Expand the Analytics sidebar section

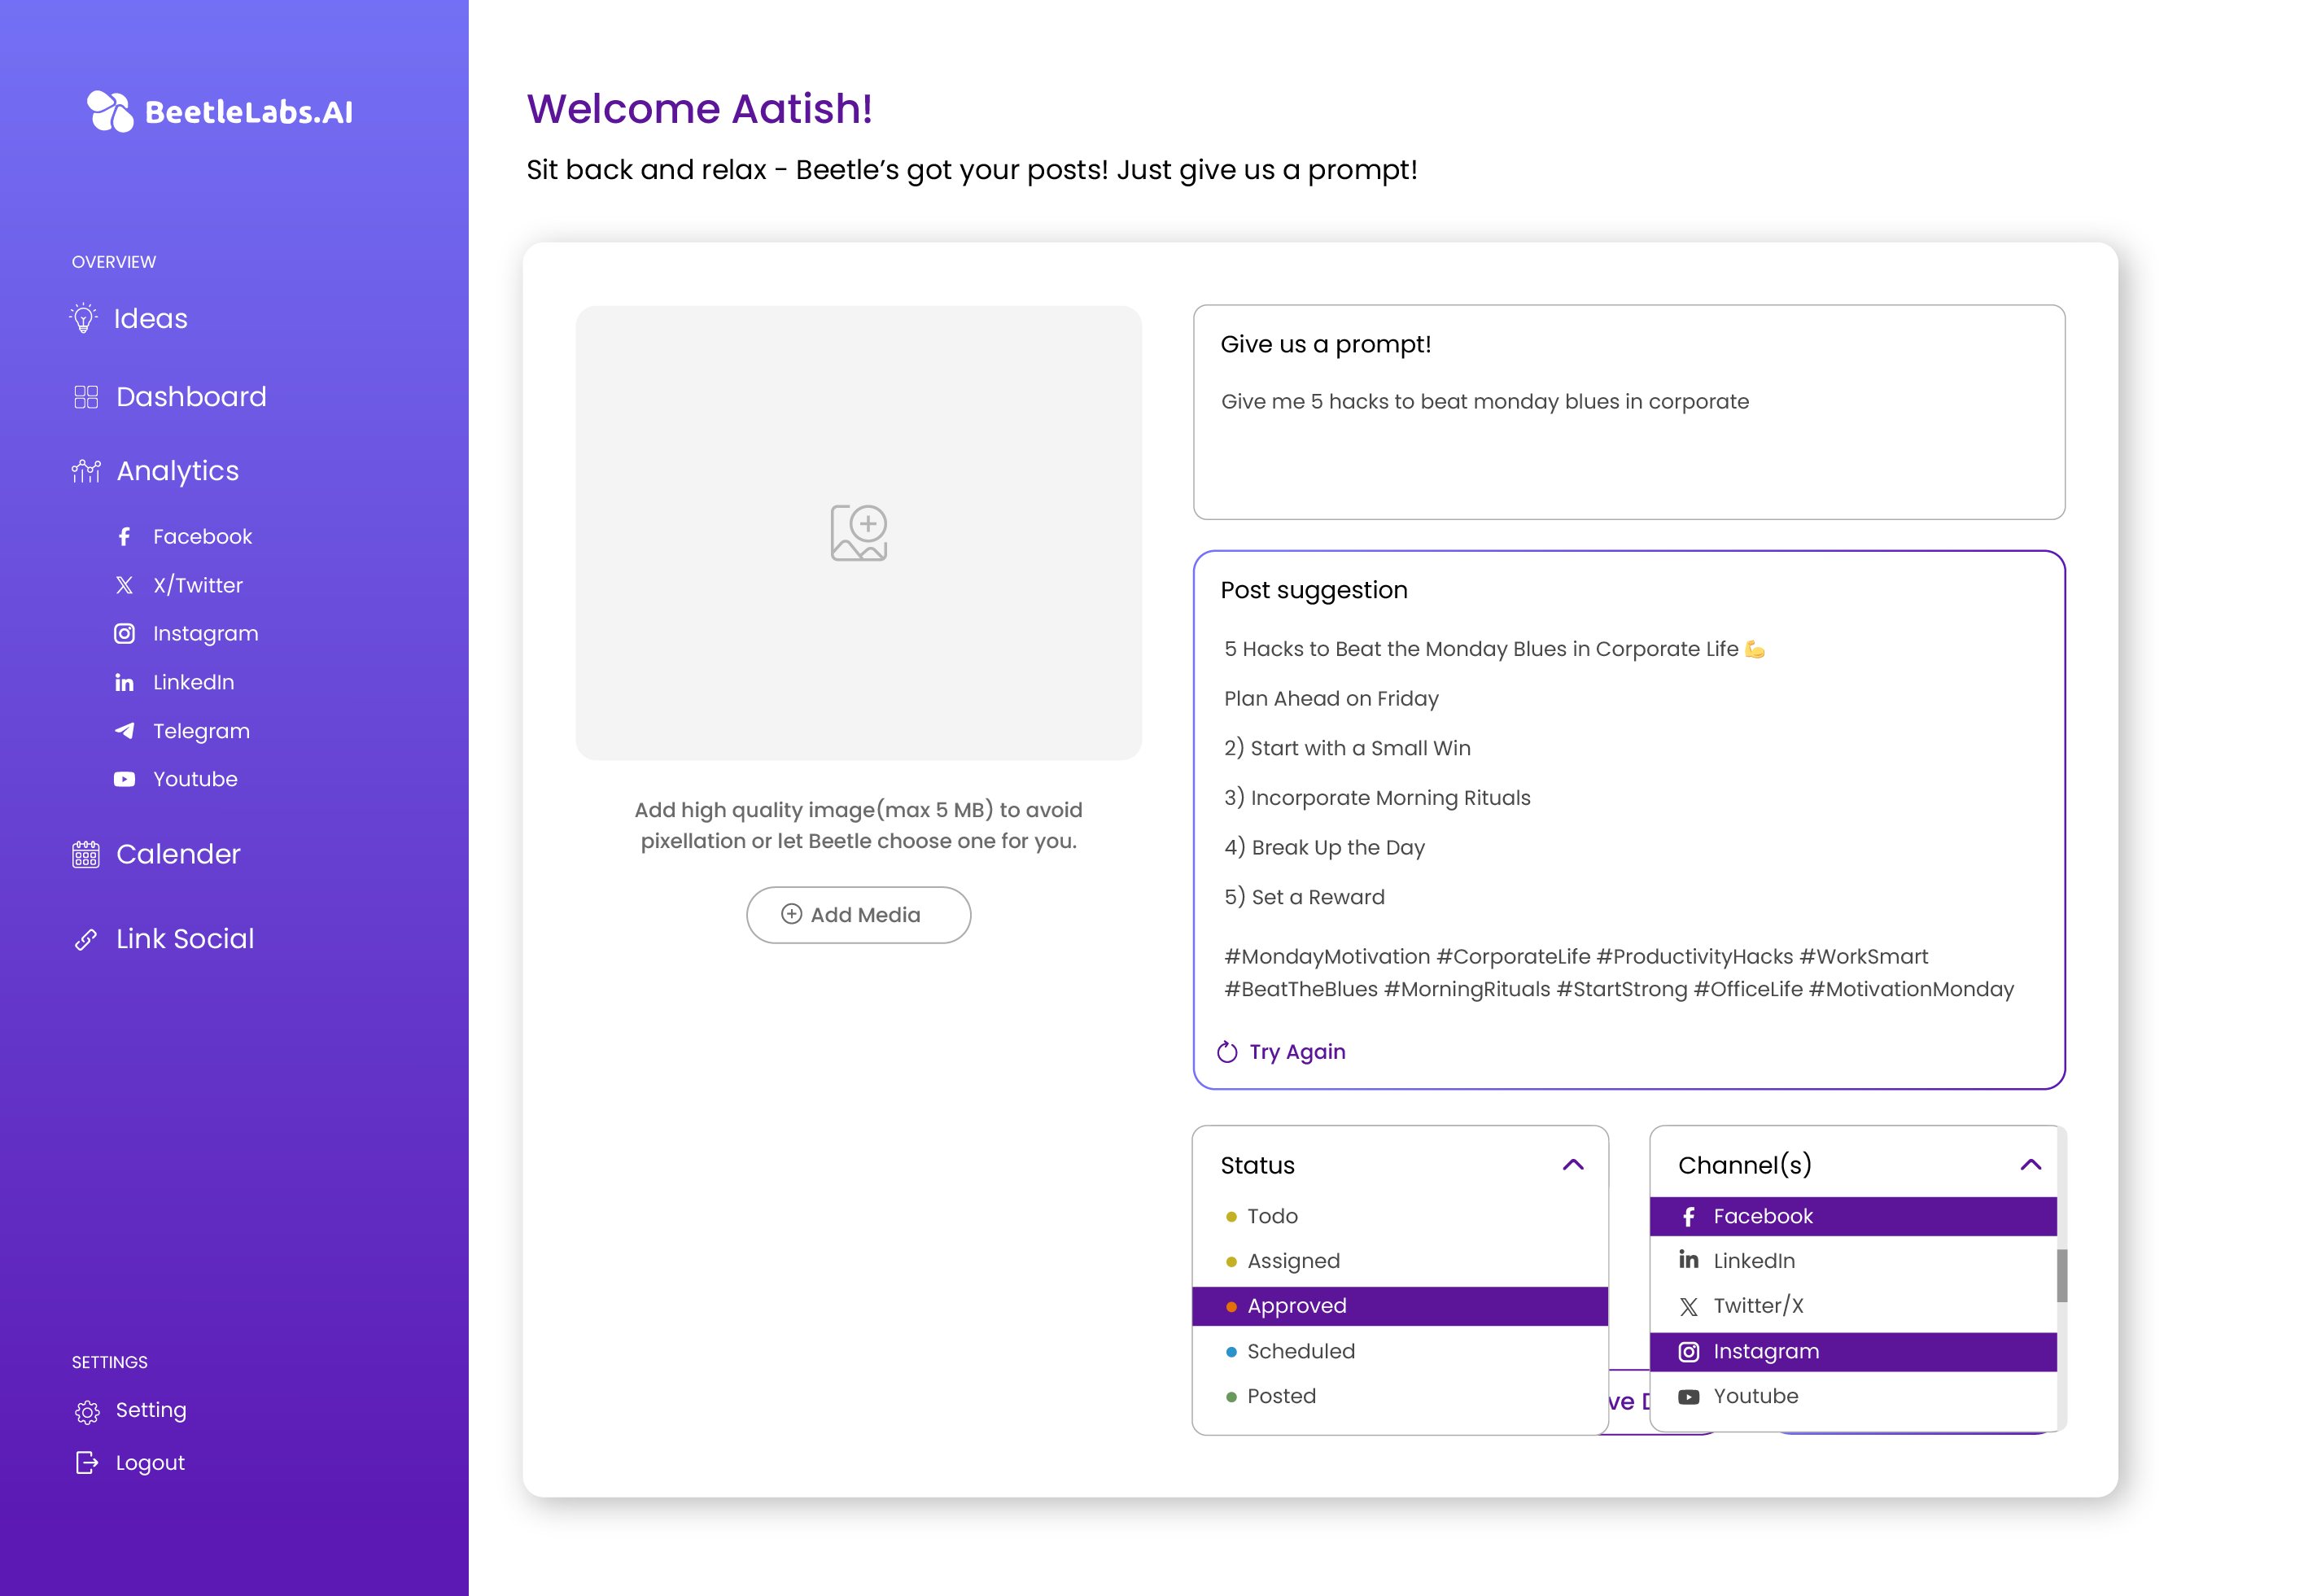[x=177, y=471]
